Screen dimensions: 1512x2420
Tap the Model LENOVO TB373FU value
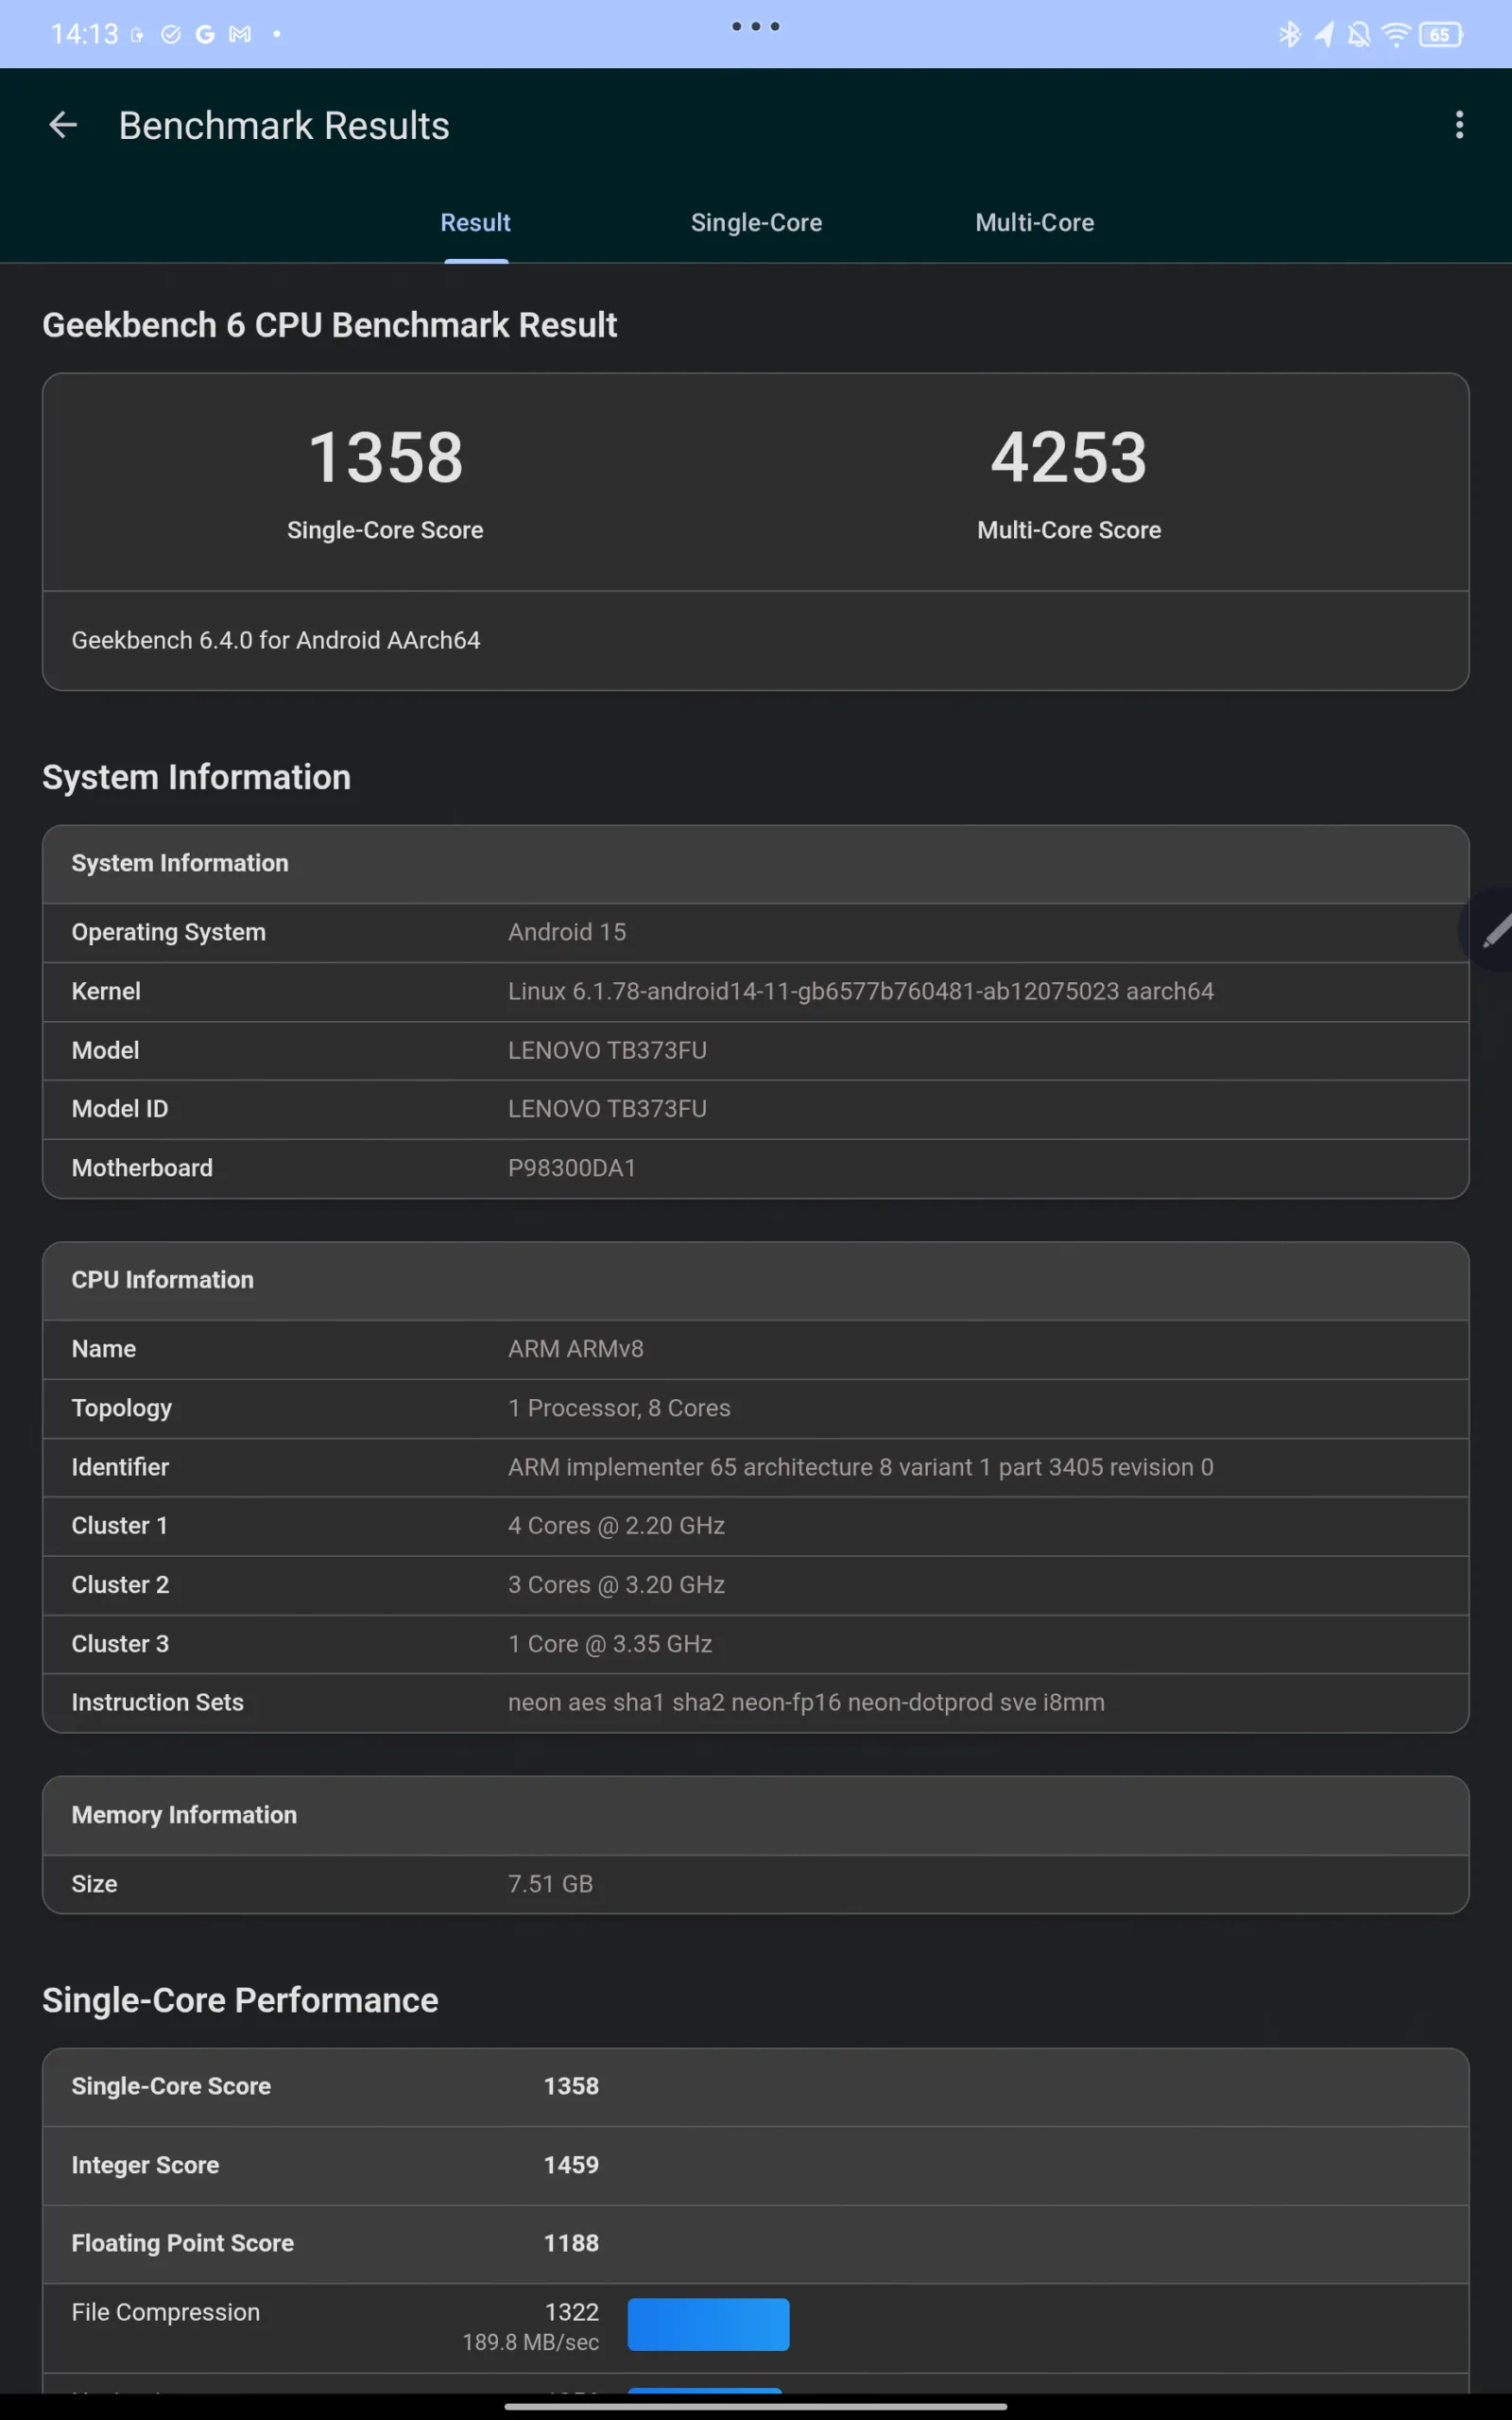point(607,1050)
